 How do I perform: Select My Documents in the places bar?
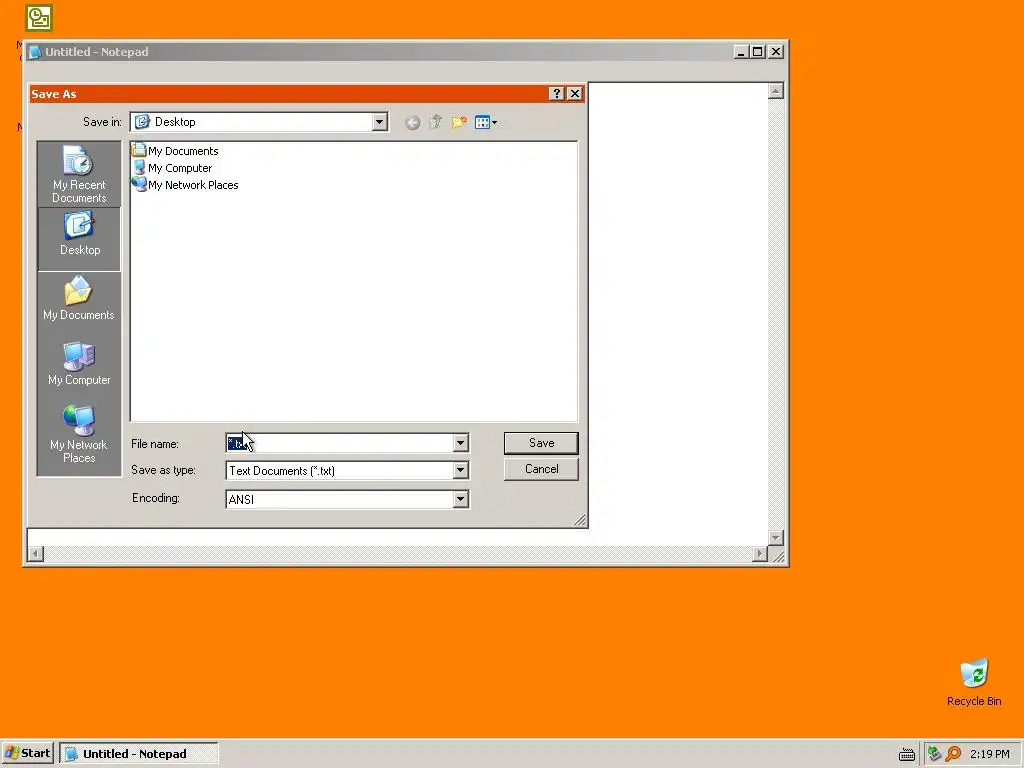79,300
